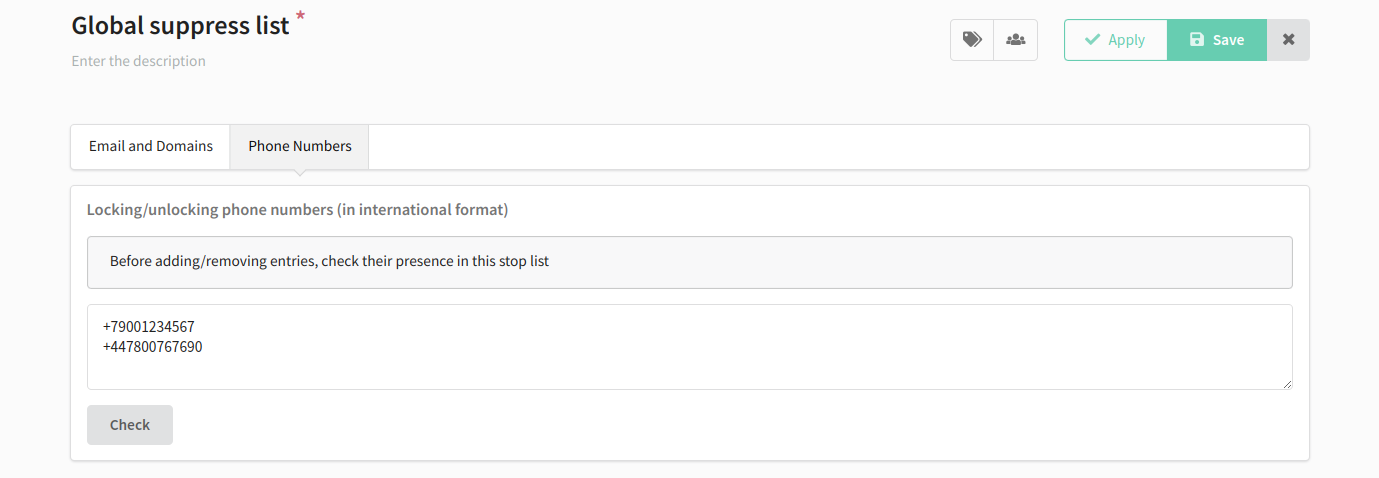The image size is (1379, 478).
Task: Open the user groups icon button
Action: (x=1016, y=40)
